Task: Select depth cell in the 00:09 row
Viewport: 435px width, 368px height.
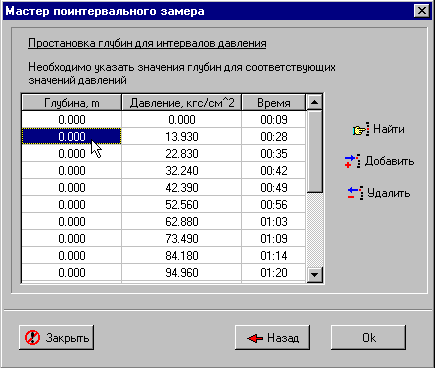Action: pyautogui.click(x=72, y=120)
